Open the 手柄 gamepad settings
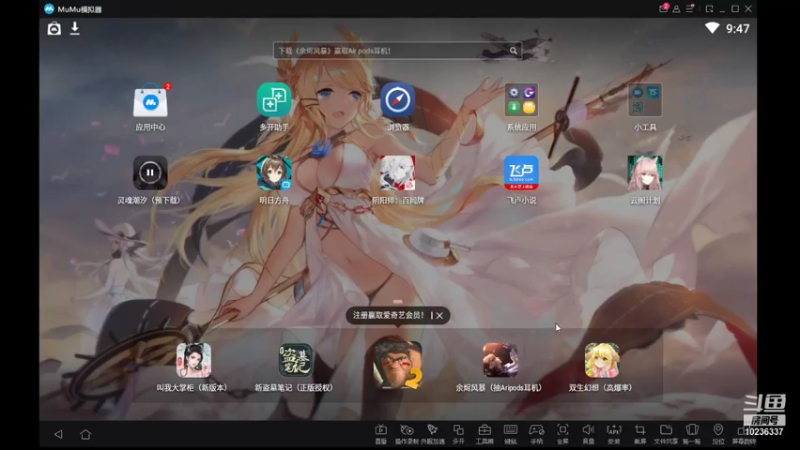Viewport: 800px width, 450px height. click(536, 433)
